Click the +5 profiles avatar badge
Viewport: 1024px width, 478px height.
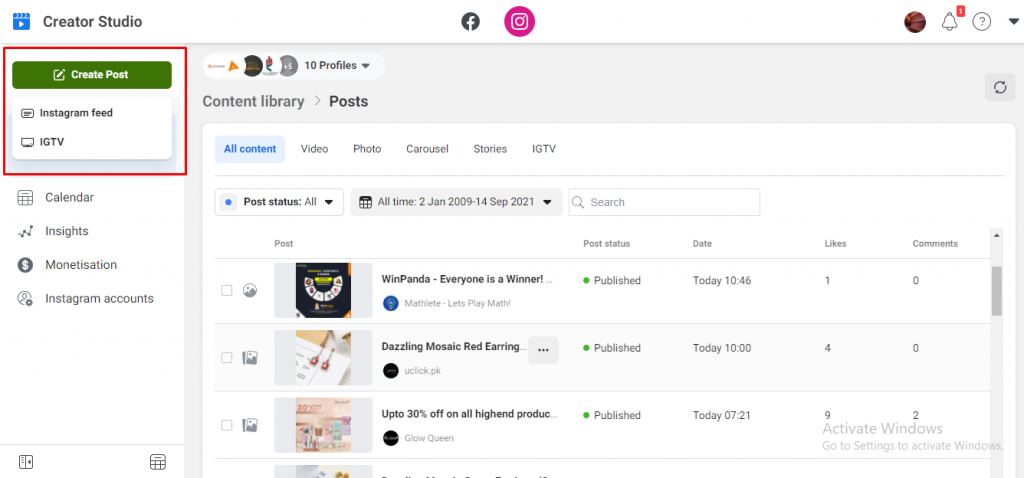[288, 65]
